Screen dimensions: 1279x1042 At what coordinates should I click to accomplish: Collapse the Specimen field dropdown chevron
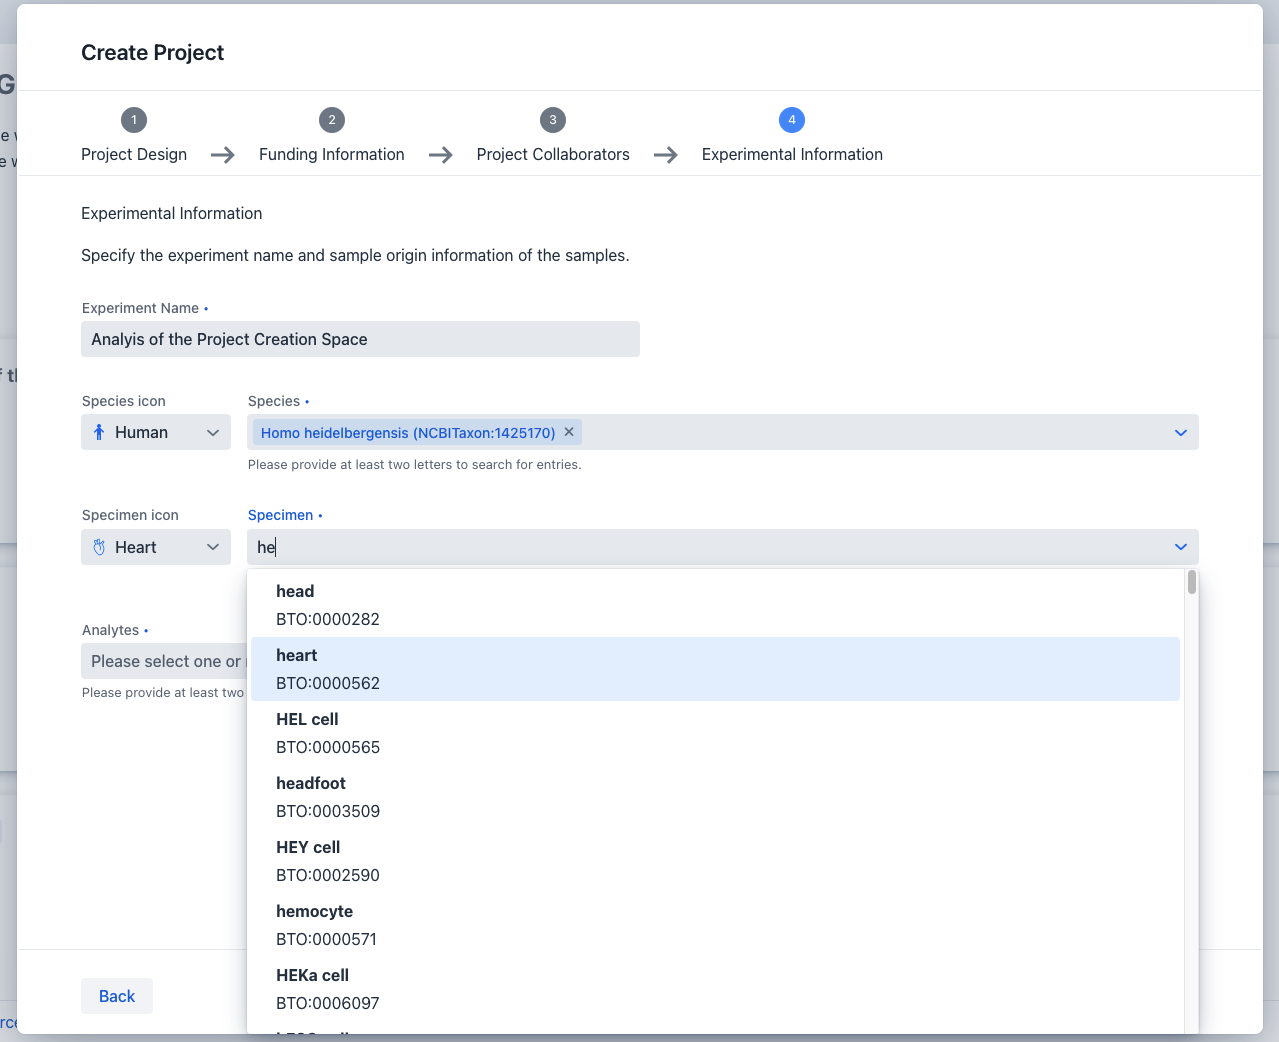(x=1181, y=547)
